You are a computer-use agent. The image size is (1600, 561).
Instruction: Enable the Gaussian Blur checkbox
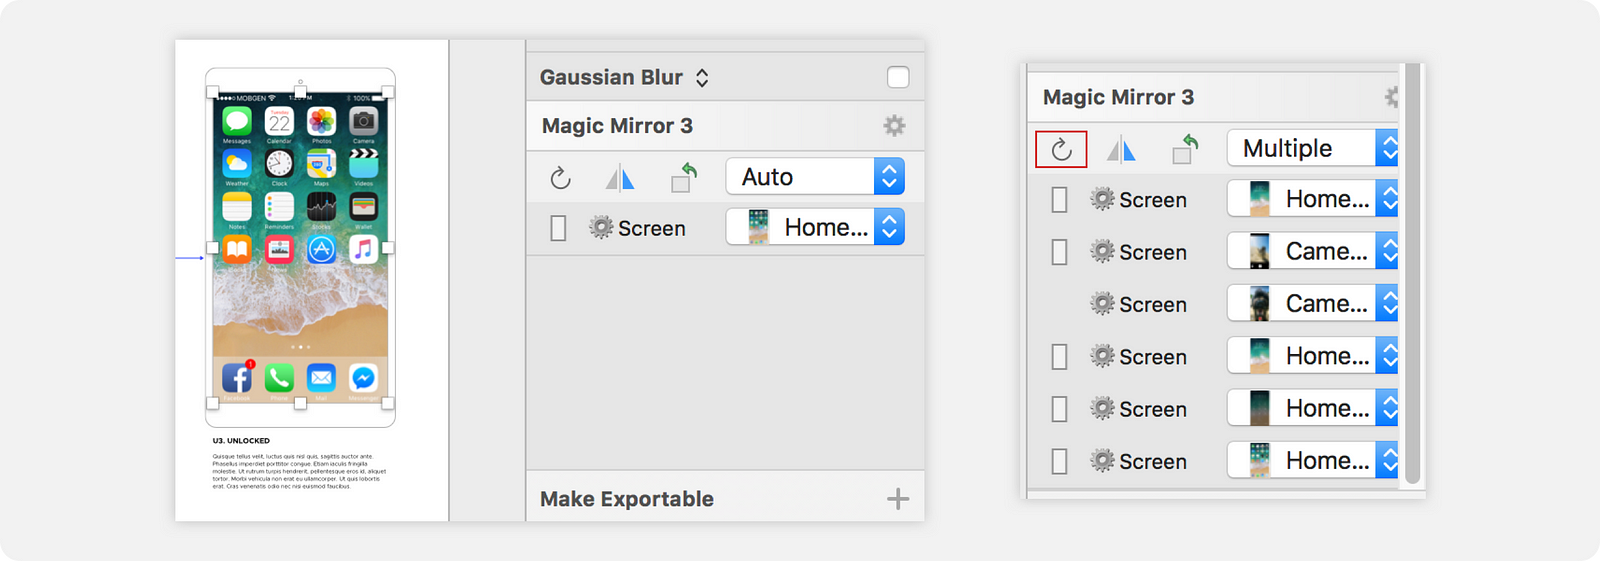[x=898, y=77]
